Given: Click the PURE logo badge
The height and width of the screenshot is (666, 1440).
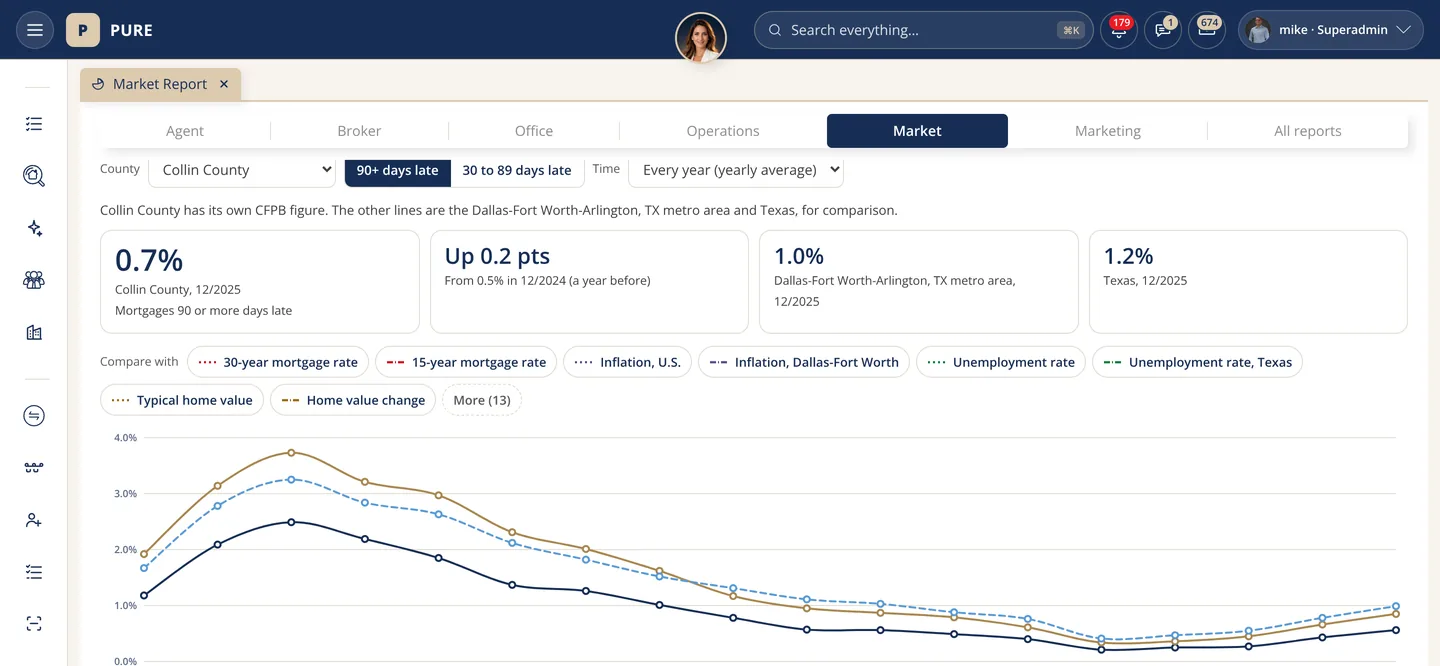Looking at the screenshot, I should [83, 30].
